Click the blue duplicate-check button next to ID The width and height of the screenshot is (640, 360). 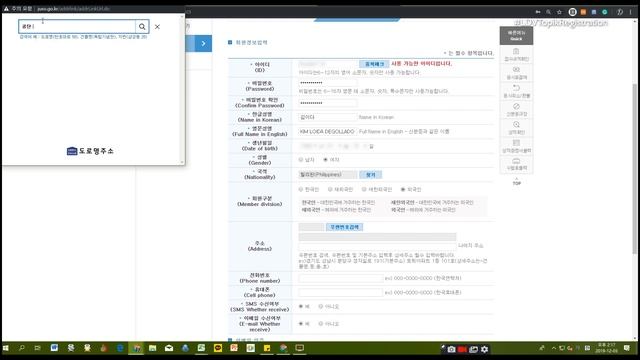point(374,64)
